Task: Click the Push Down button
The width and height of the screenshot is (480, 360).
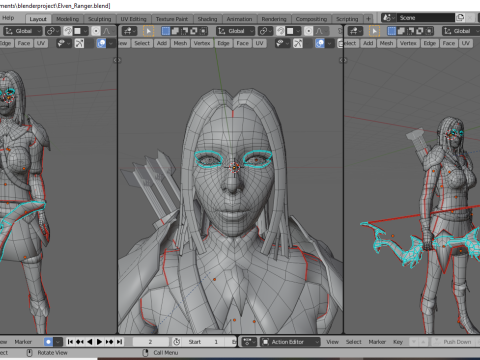Action: pos(454,342)
